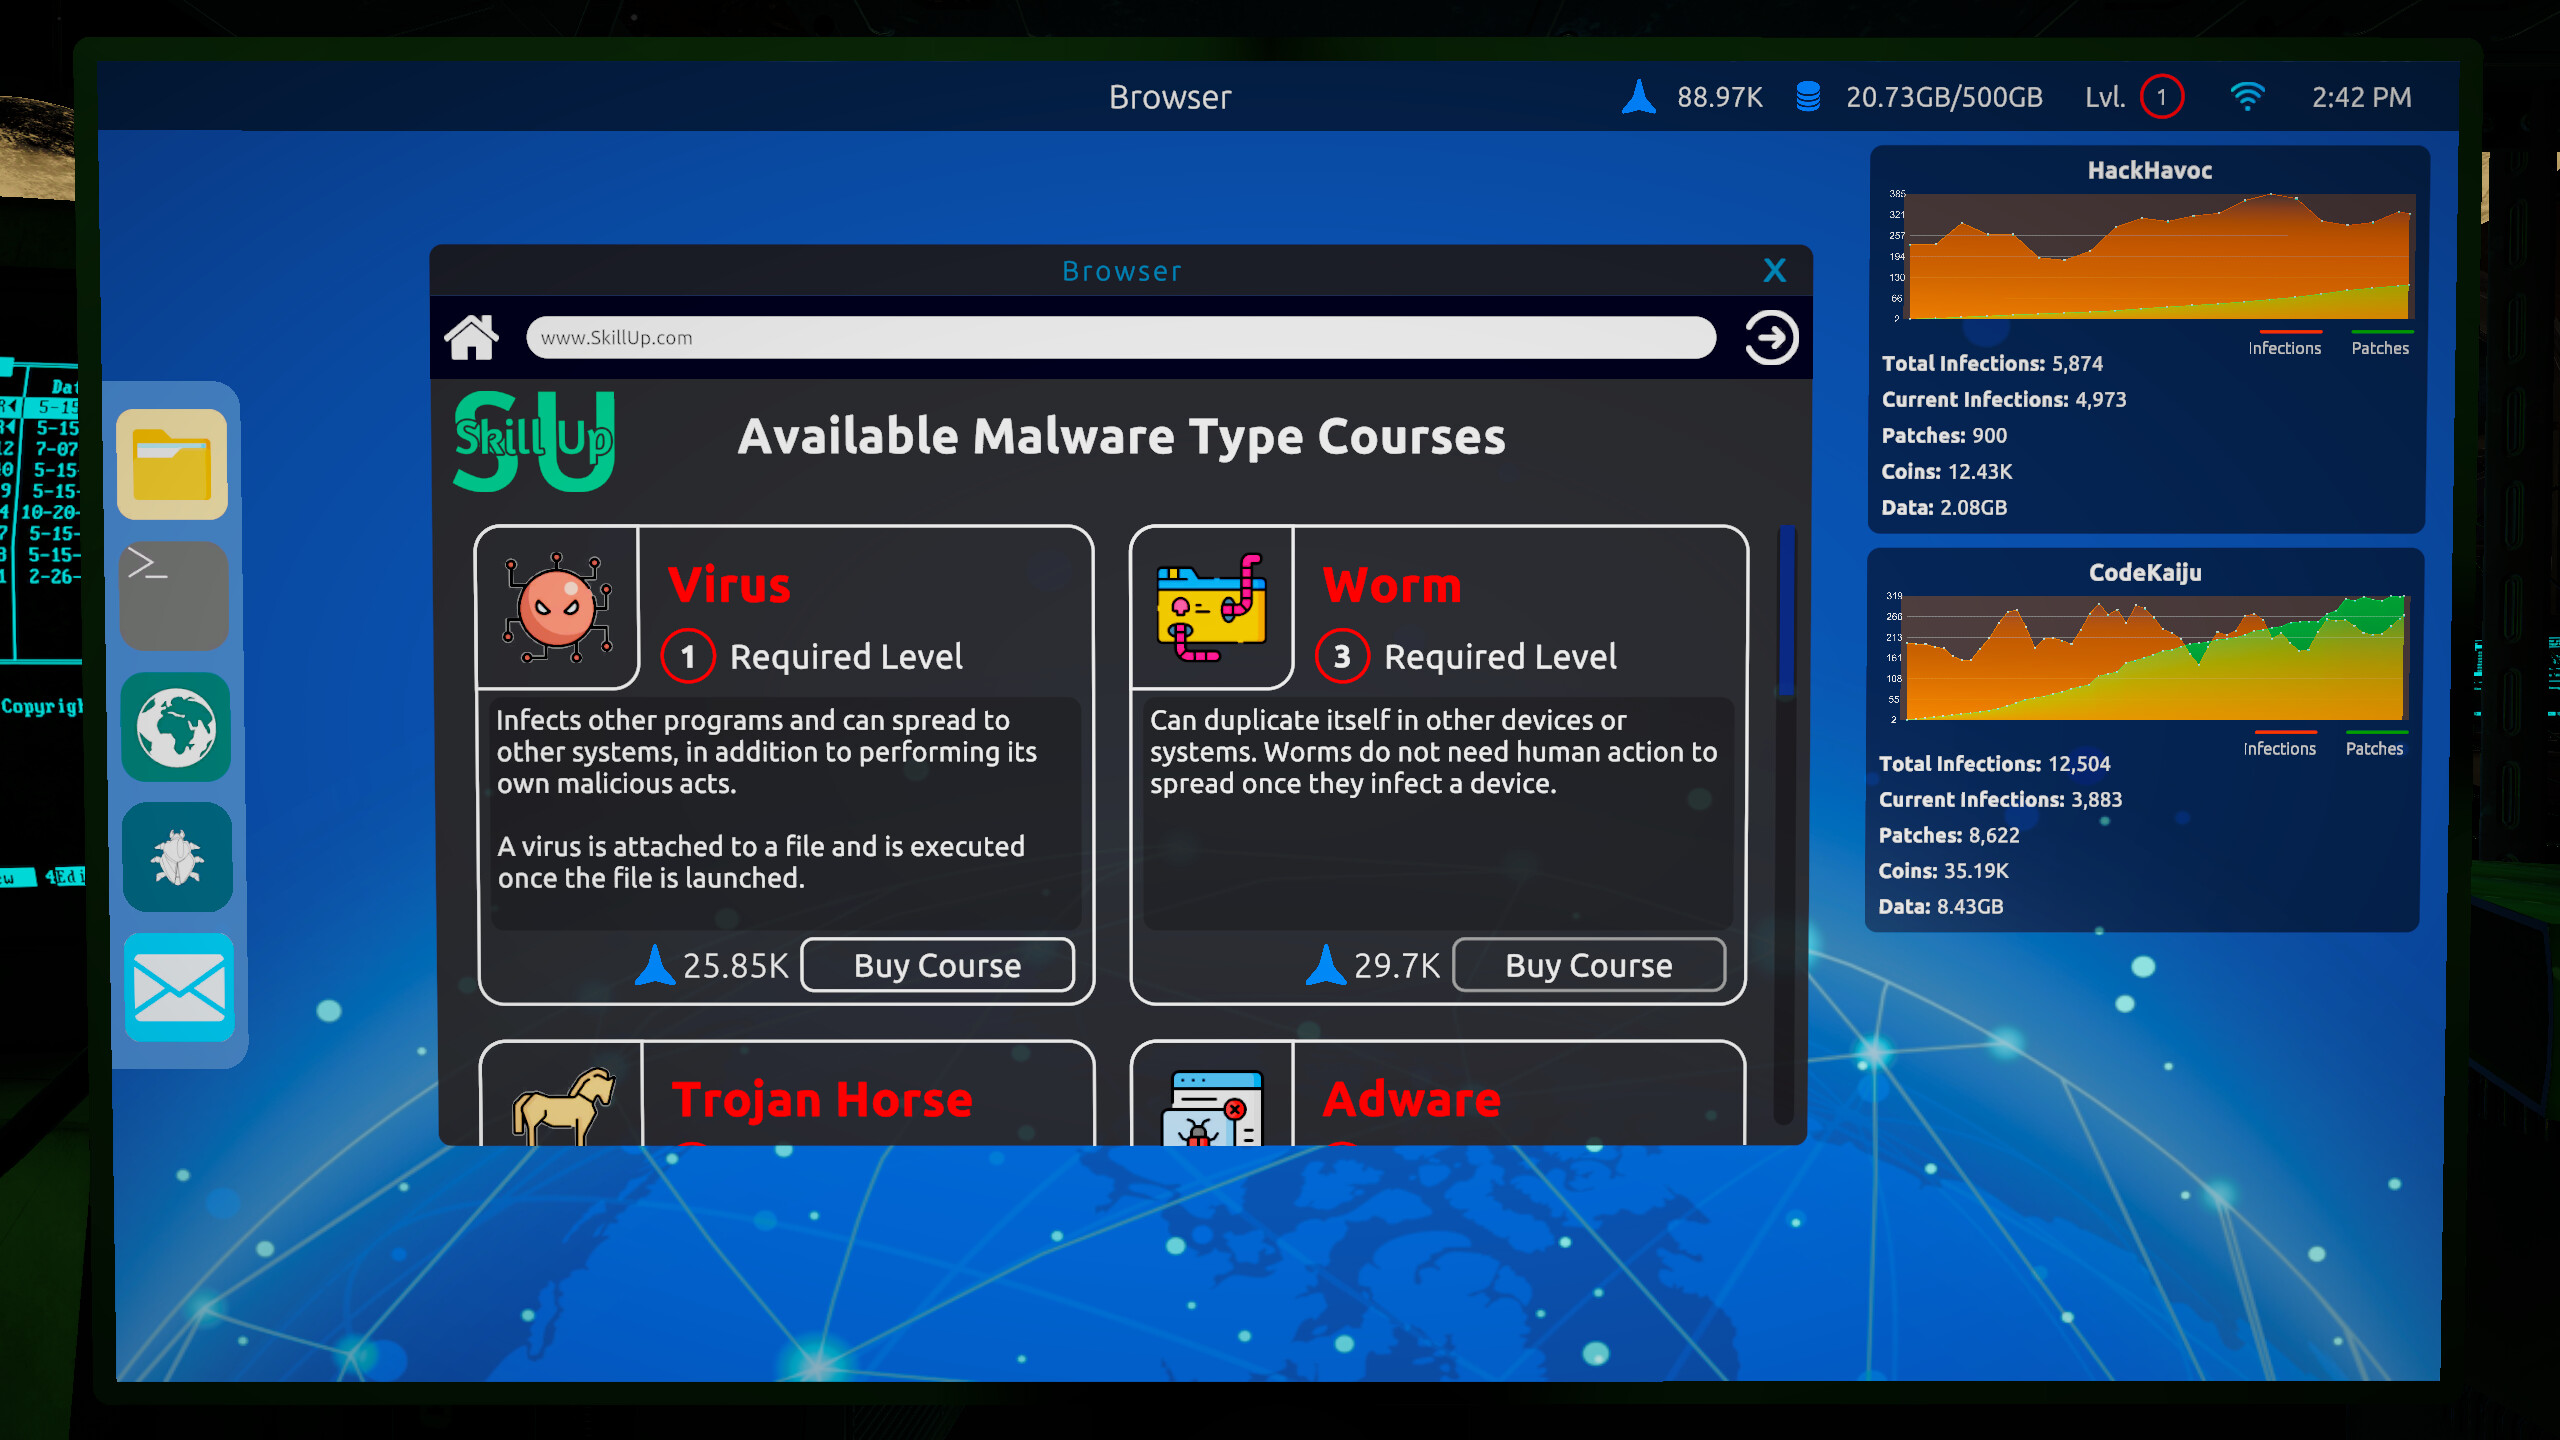
Task: Buy the Virus course
Action: click(937, 965)
